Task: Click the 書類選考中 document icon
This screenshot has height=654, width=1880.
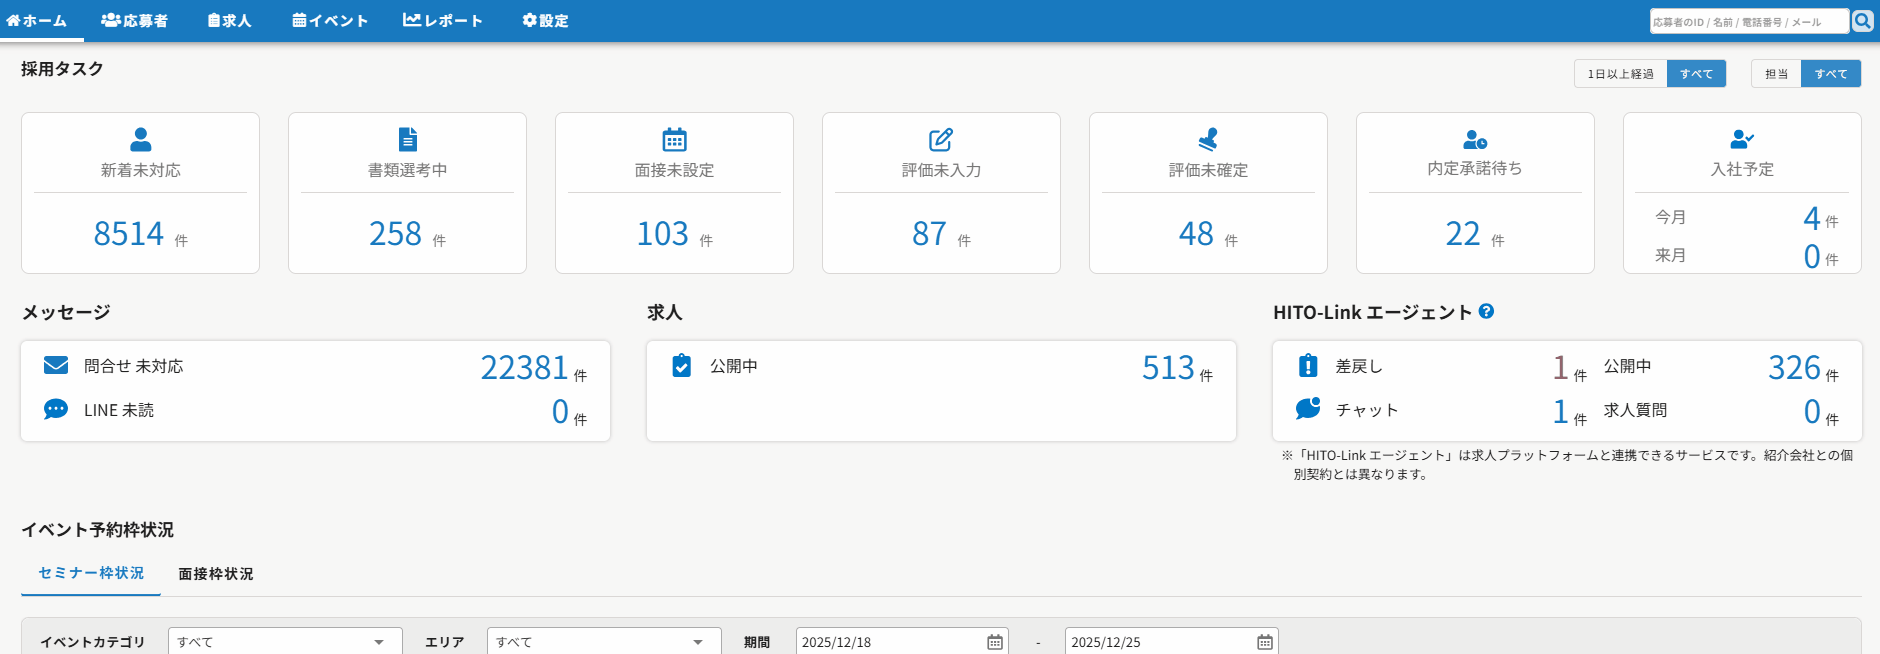Action: (408, 139)
